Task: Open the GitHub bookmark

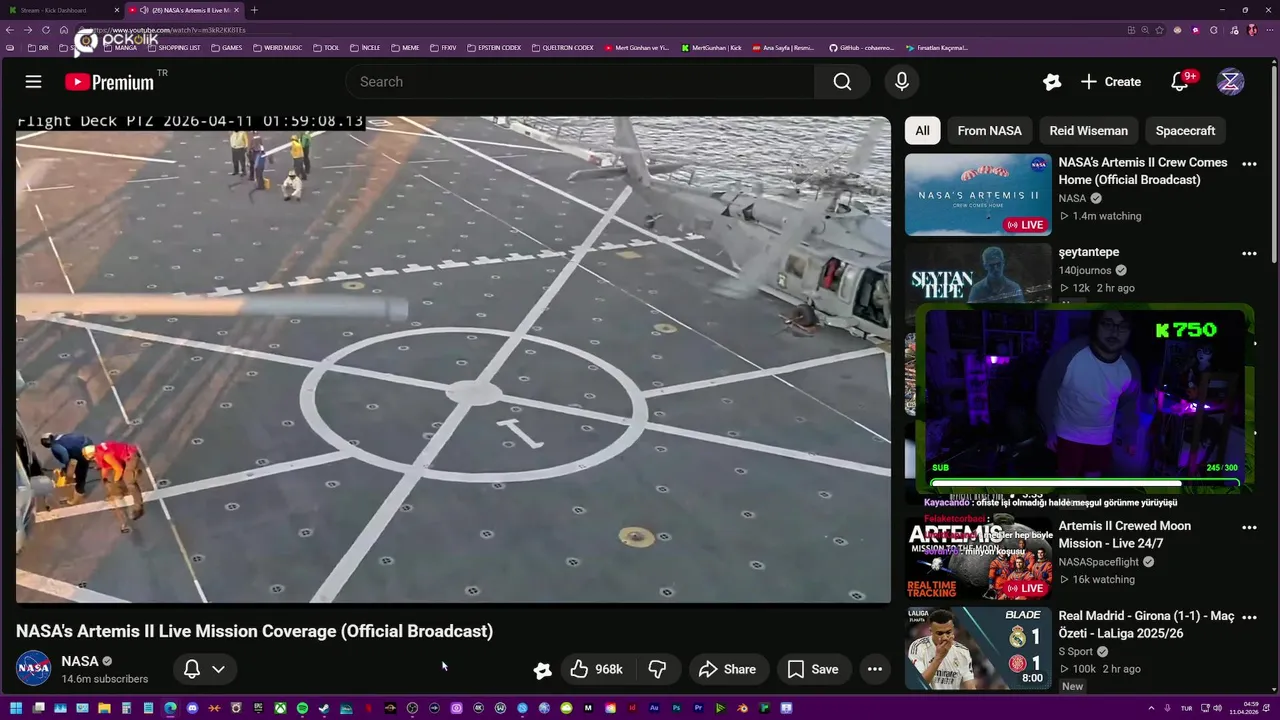Action: tap(862, 48)
